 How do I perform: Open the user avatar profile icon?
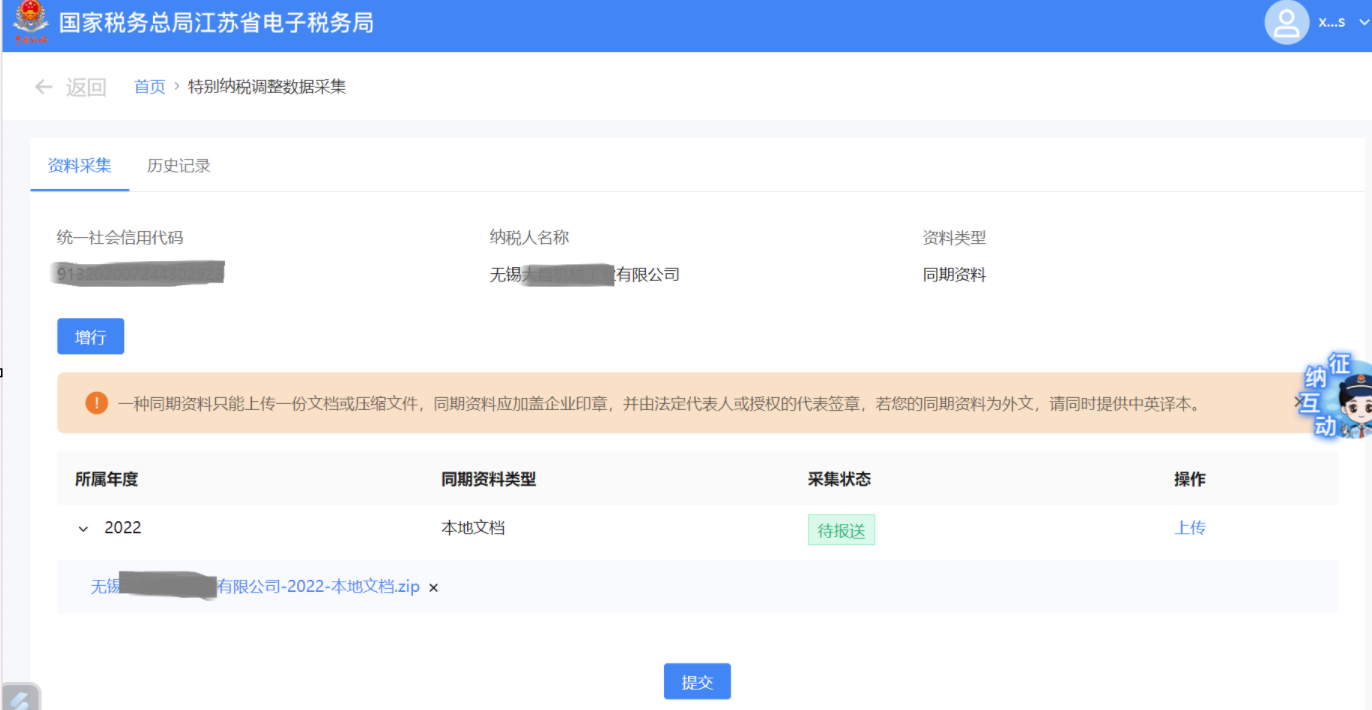(x=1287, y=23)
